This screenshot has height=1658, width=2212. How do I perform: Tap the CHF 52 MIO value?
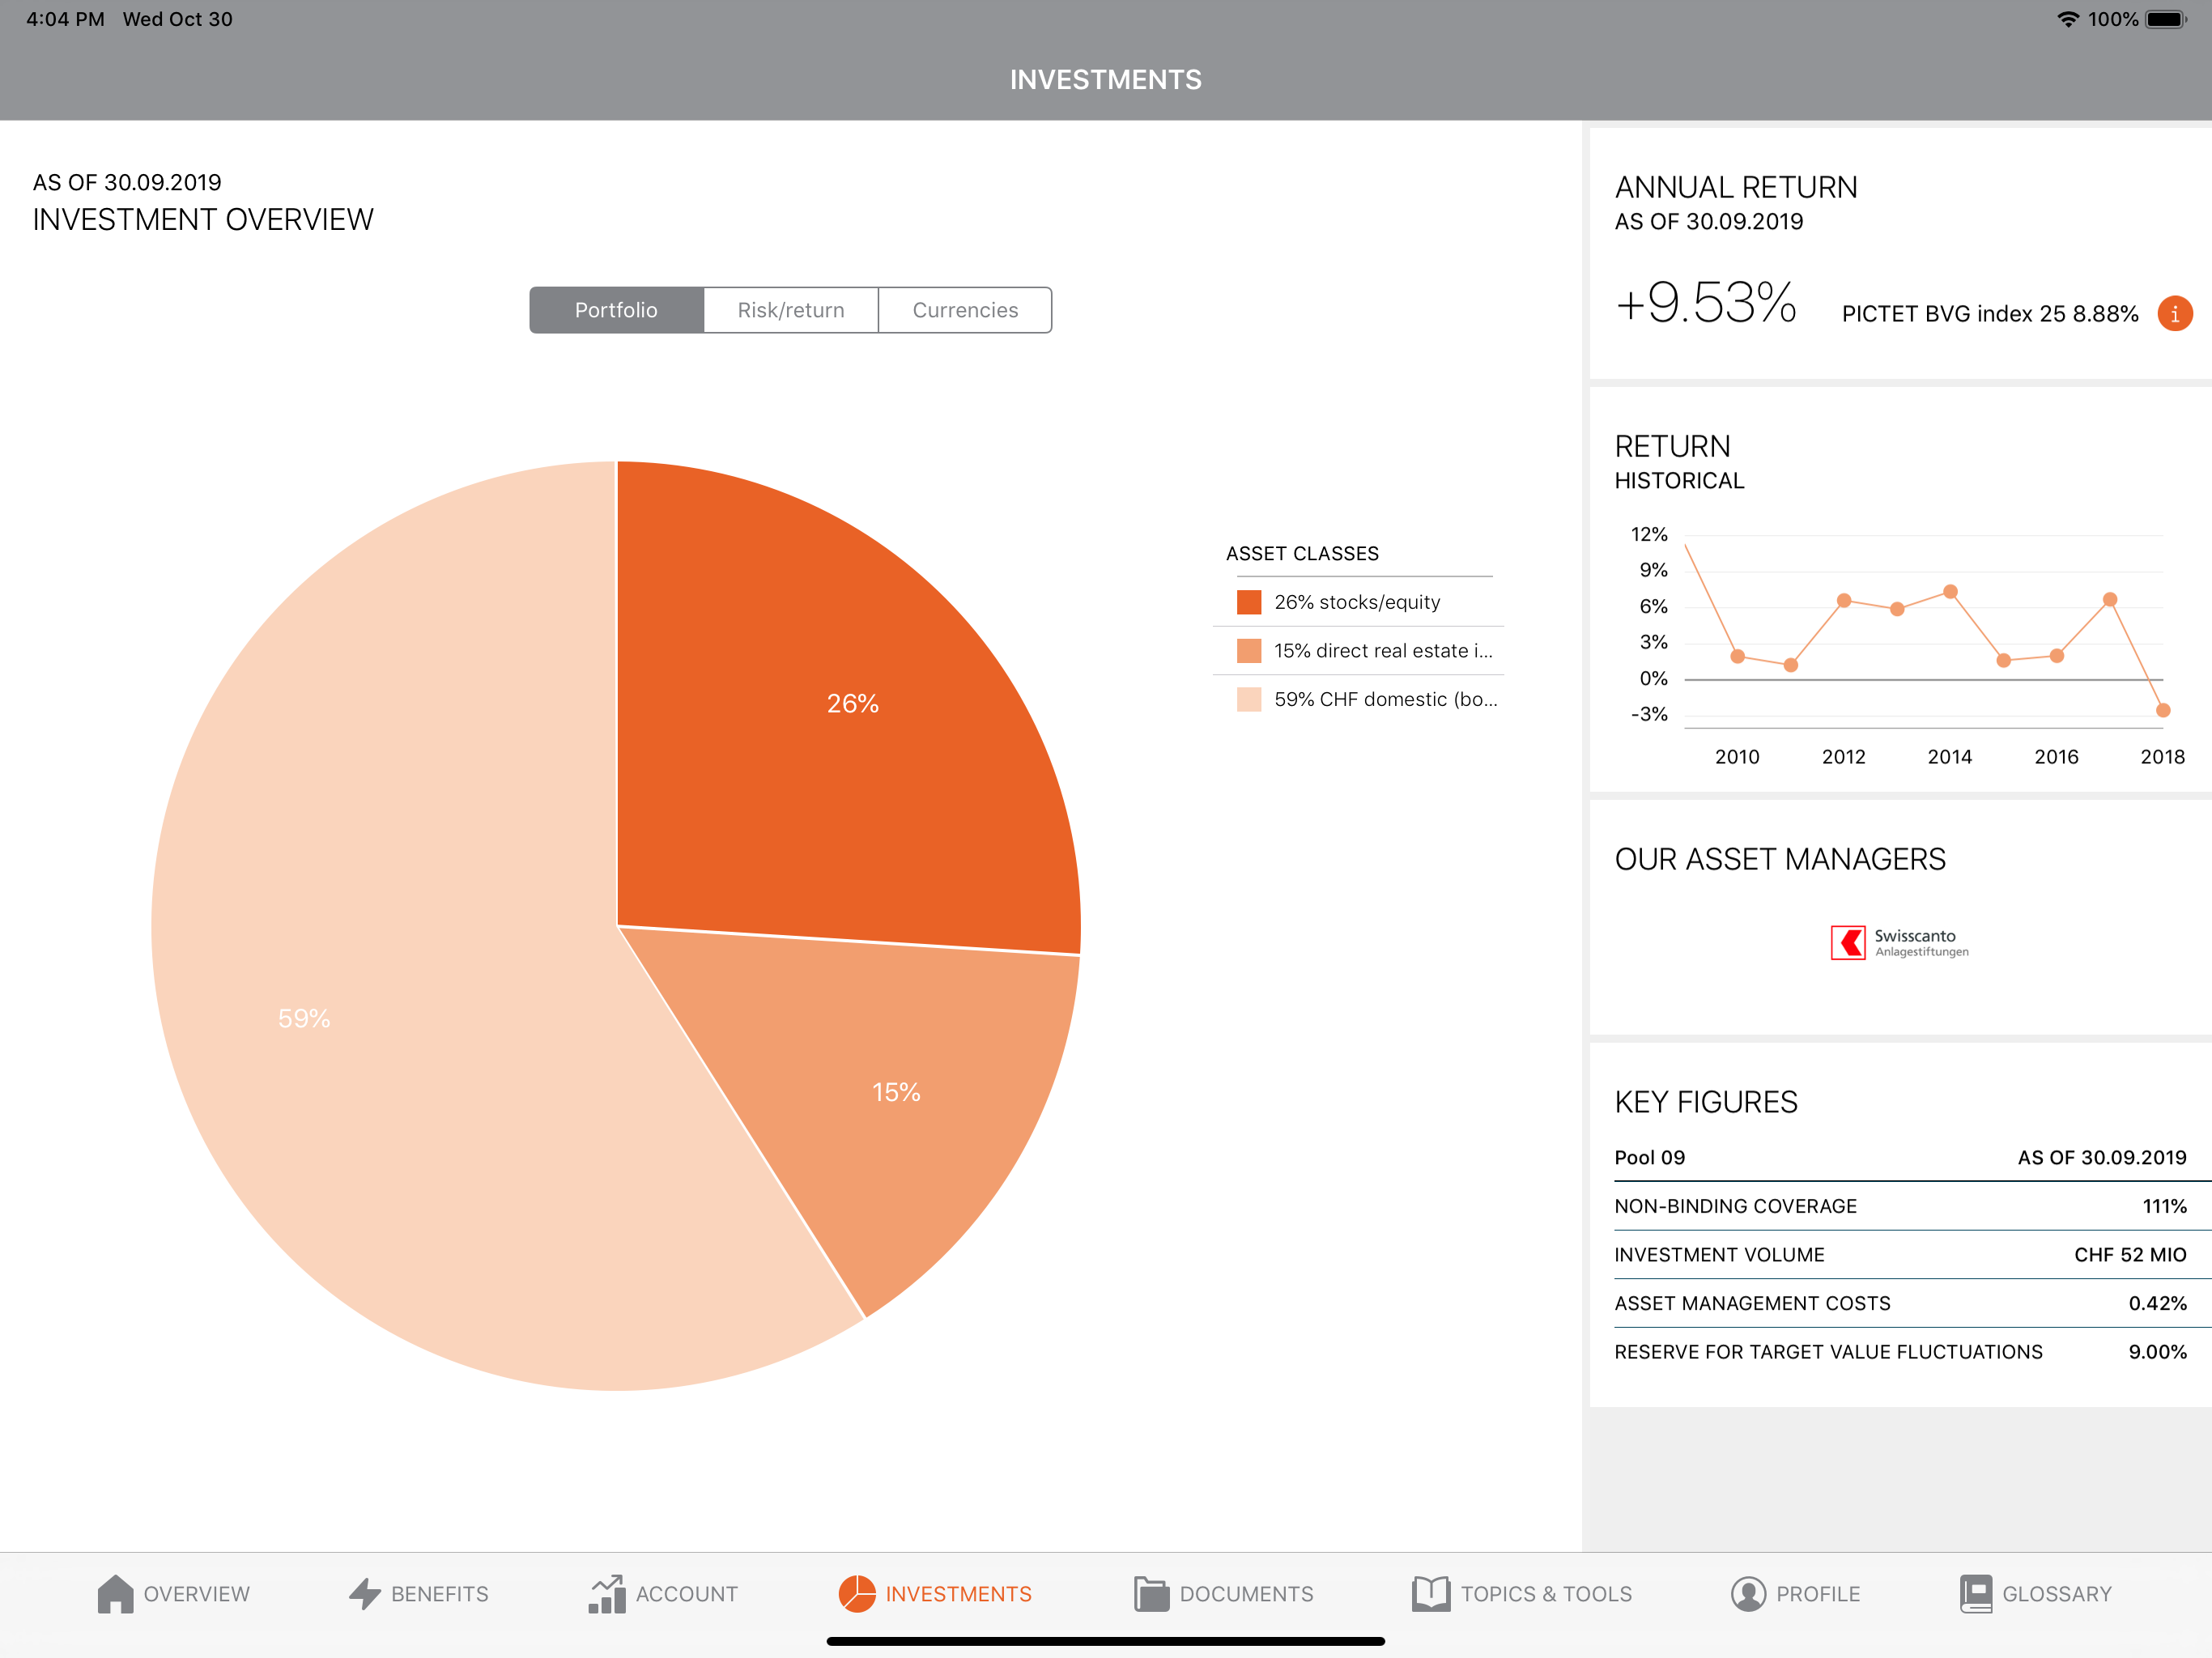point(2130,1255)
